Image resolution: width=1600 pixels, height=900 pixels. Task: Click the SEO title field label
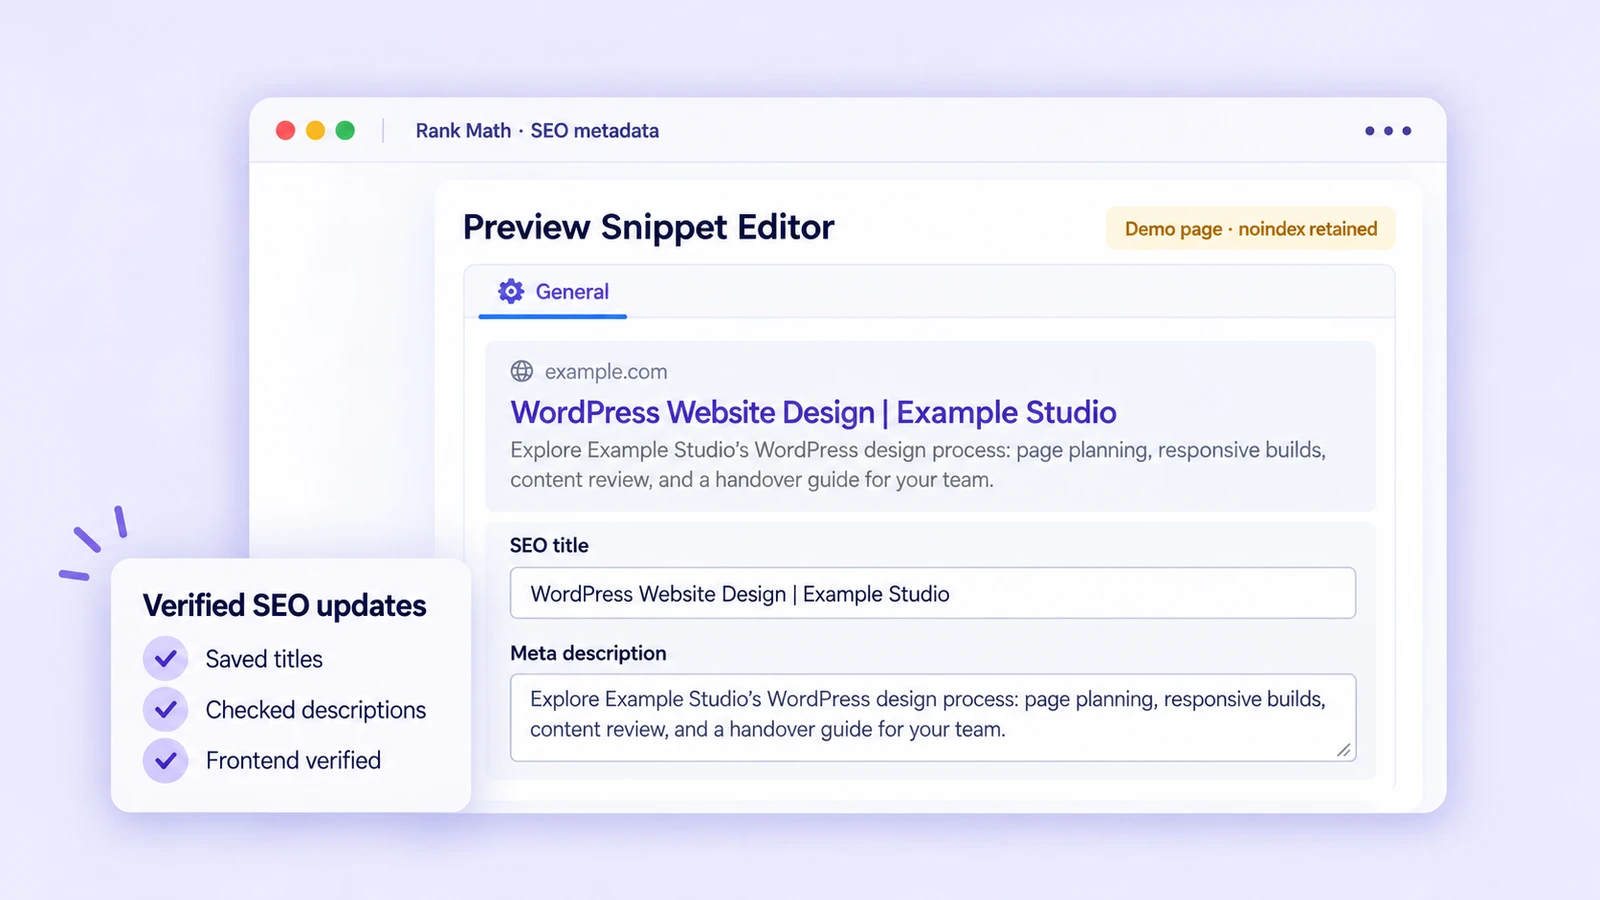pos(549,545)
